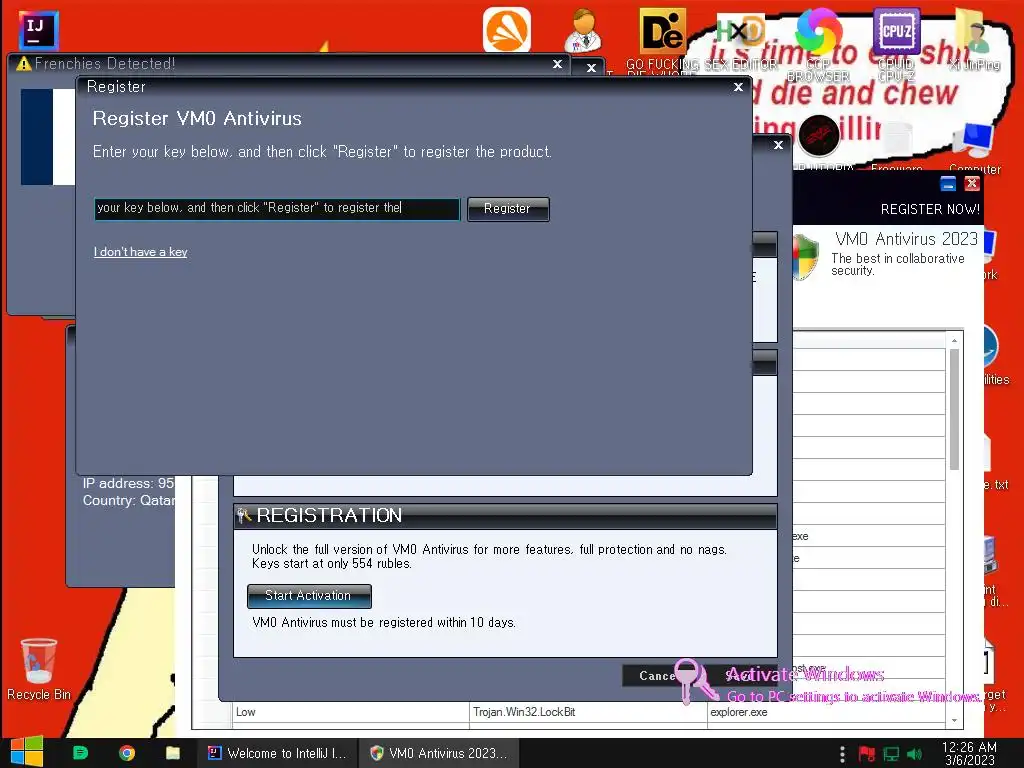Screen dimensions: 1024x768
Task: Close the Frenchies Detected! window
Action: pyautogui.click(x=557, y=64)
